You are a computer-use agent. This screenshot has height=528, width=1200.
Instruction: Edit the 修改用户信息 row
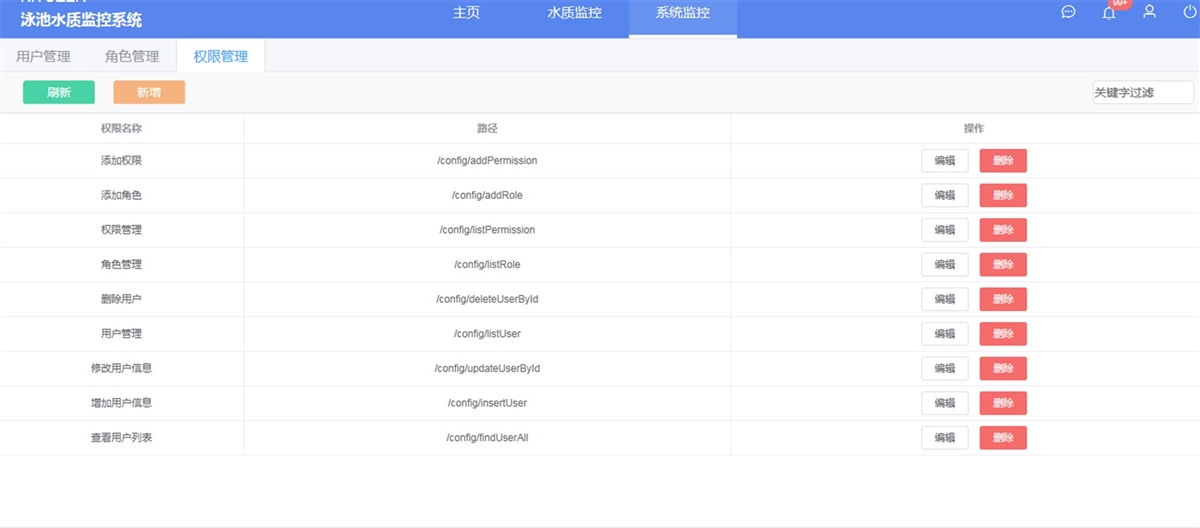pyautogui.click(x=945, y=369)
